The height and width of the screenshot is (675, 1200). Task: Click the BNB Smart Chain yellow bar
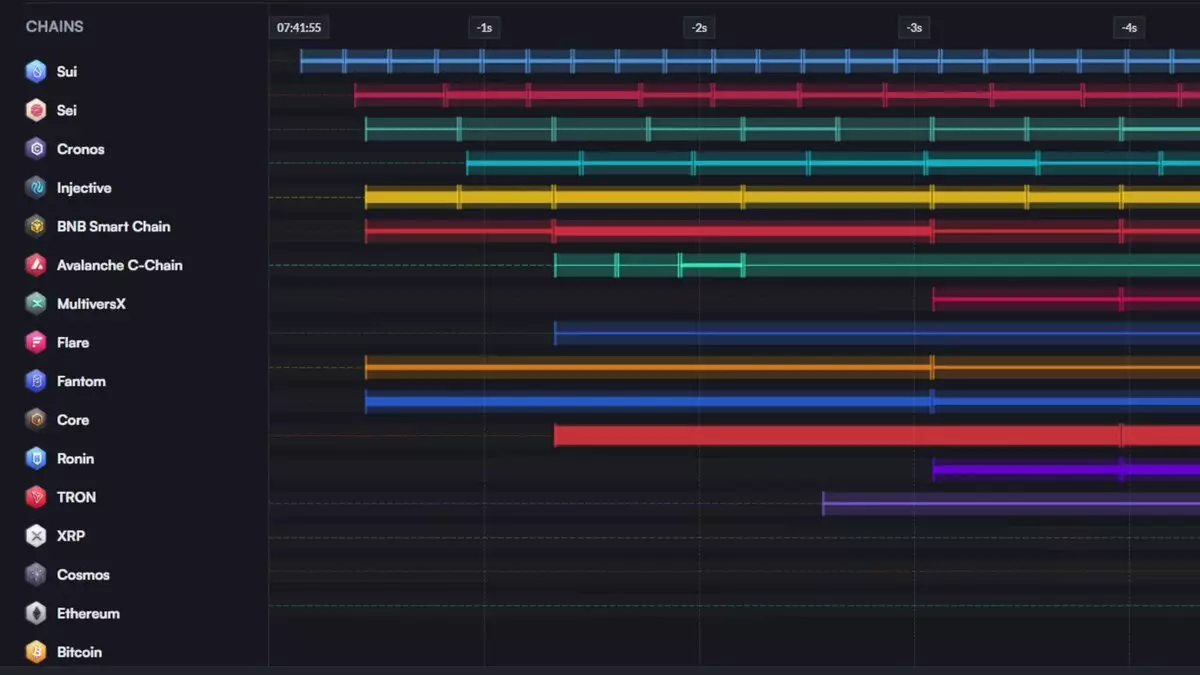point(782,197)
